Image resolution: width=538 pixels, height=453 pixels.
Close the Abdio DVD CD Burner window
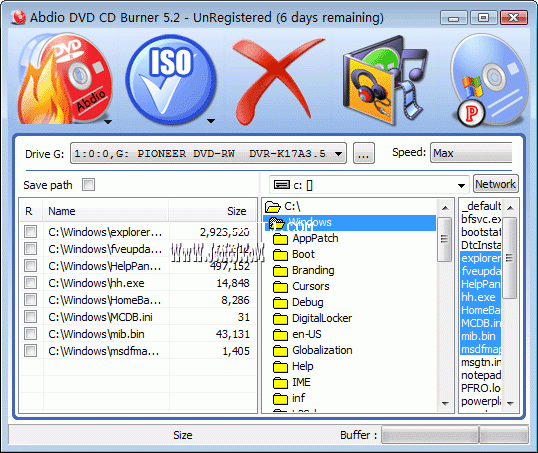514,18
